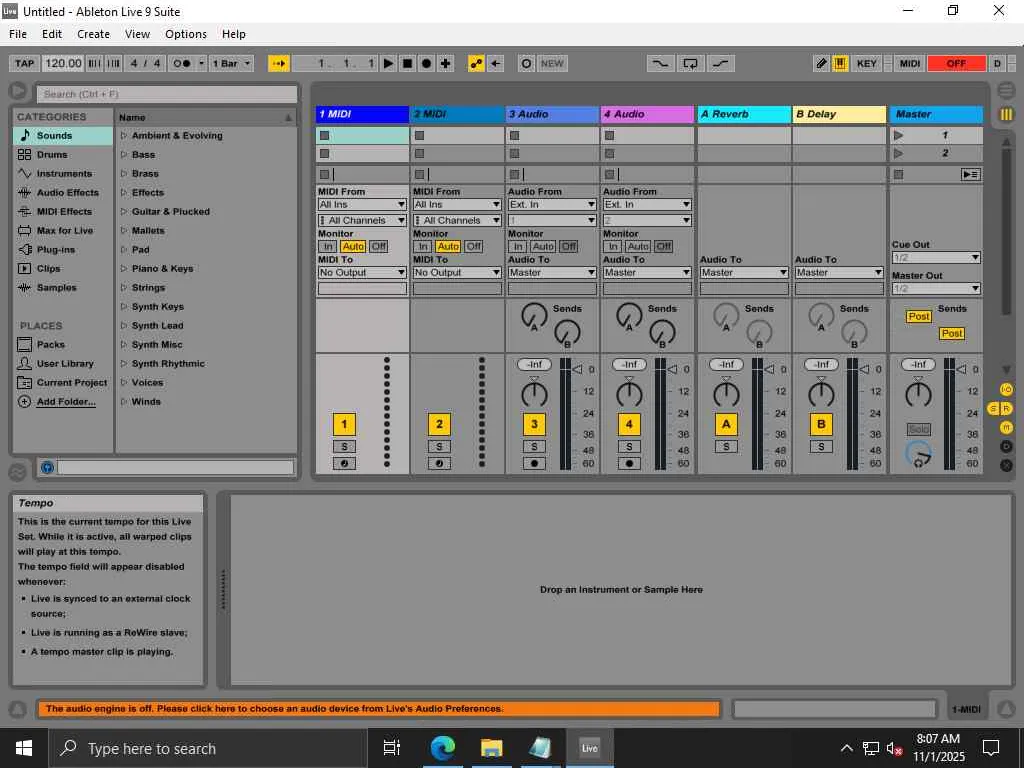Open 1 MIDI 'All Ins' input dropdown

pos(362,204)
